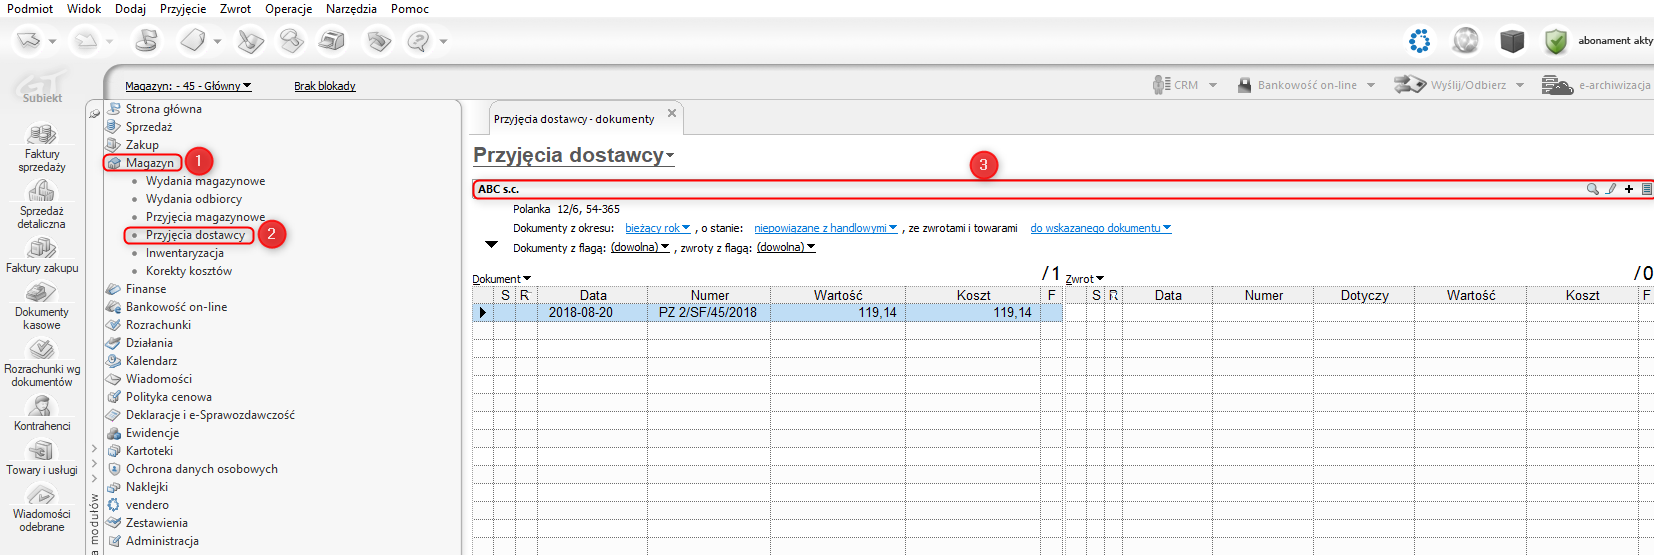Click the pencil edit icon in the contractor field
Viewport: 1654px width, 555px height.
1611,189
